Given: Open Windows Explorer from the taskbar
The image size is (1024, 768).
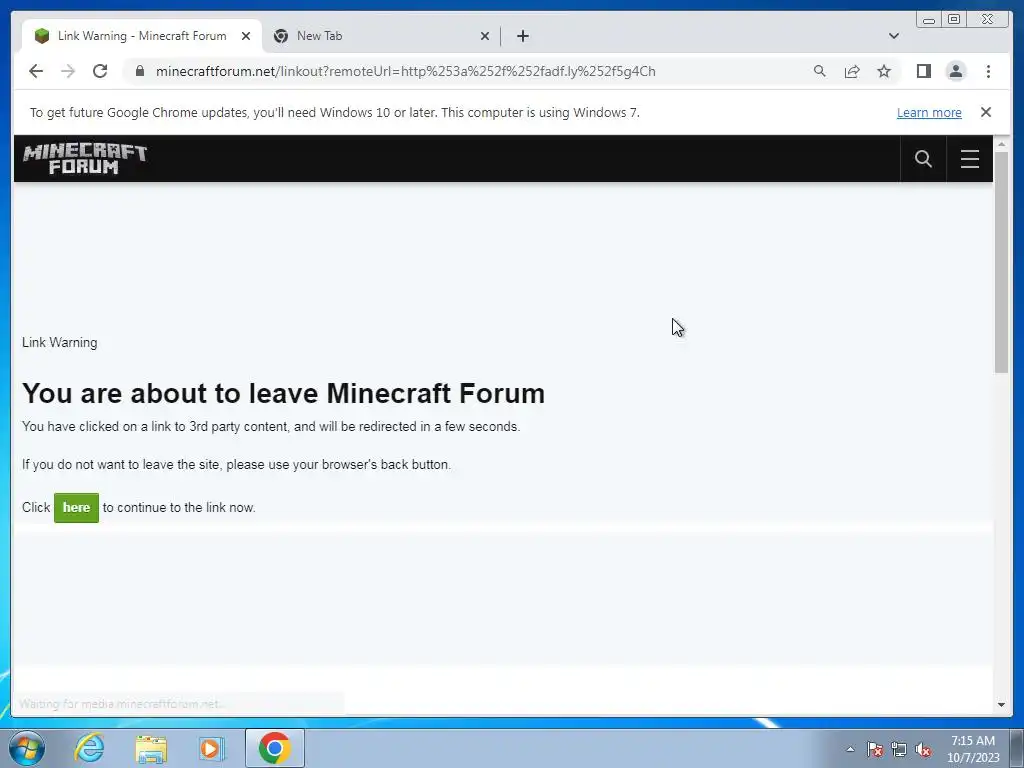Looking at the screenshot, I should [151, 748].
